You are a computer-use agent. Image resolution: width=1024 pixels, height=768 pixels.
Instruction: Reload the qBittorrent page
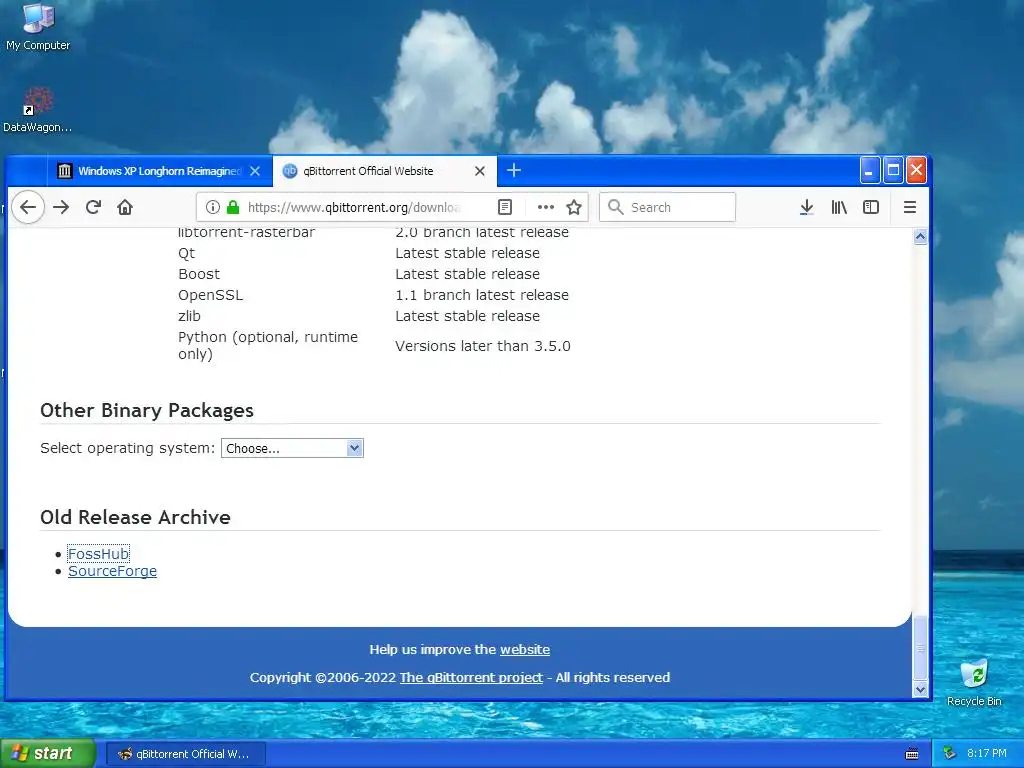pos(93,207)
